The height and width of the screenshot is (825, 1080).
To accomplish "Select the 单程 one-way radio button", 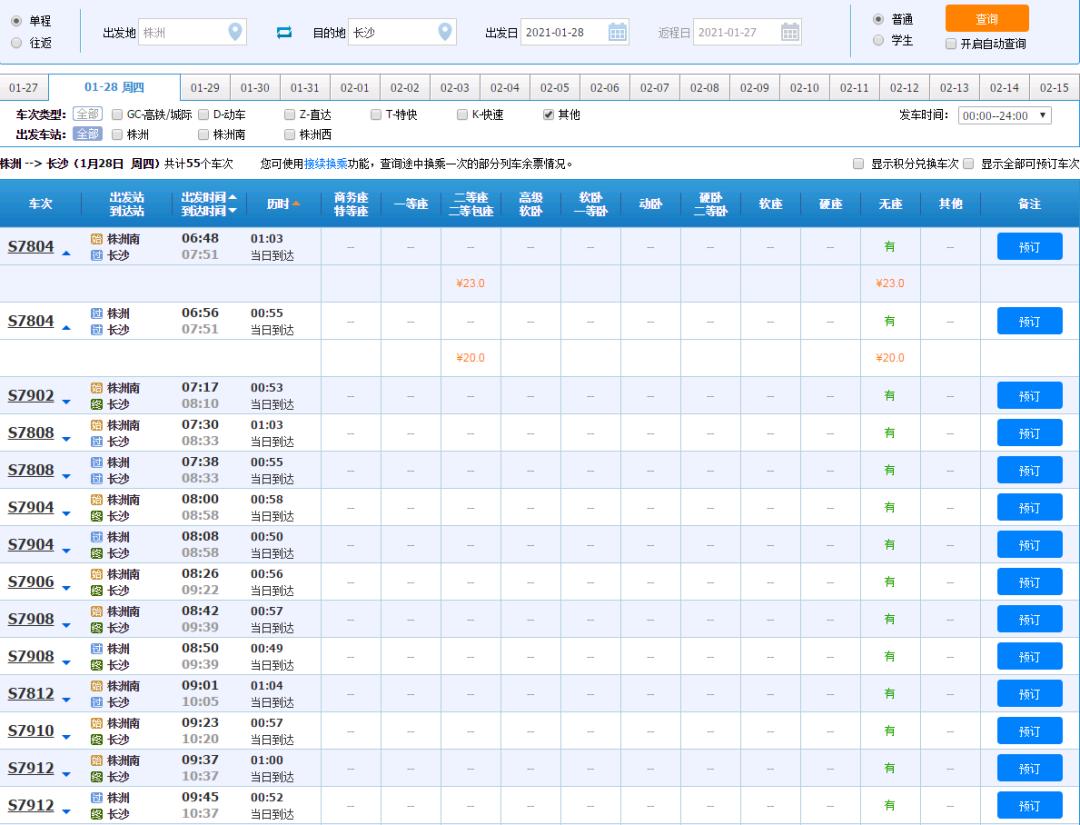I will (x=17, y=21).
